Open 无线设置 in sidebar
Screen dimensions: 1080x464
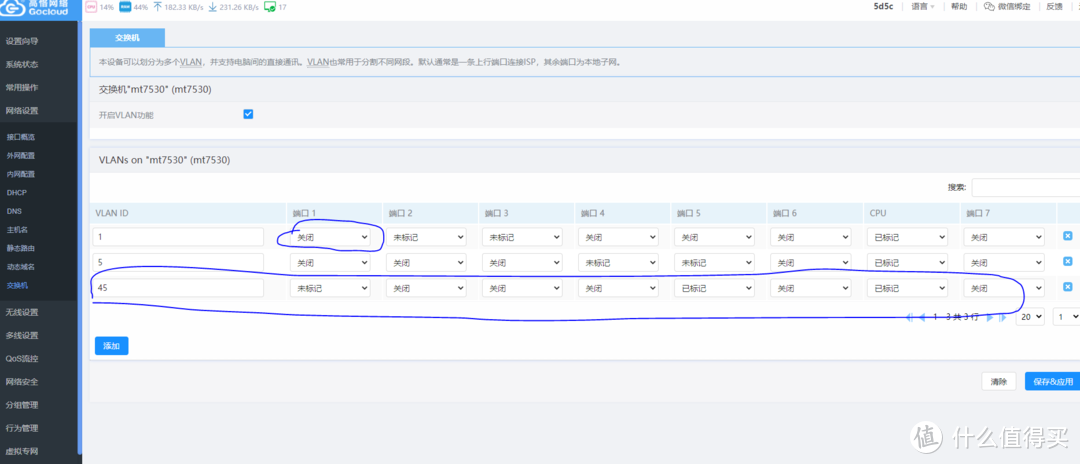pos(22,313)
